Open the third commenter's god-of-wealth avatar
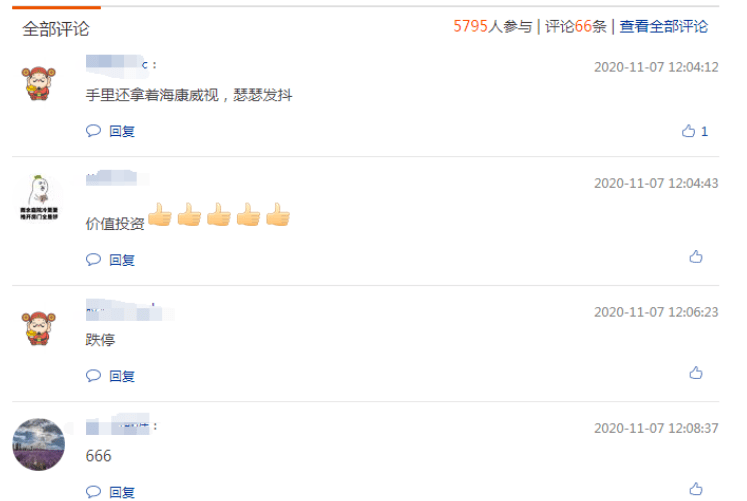The height and width of the screenshot is (501, 747). coord(39,329)
